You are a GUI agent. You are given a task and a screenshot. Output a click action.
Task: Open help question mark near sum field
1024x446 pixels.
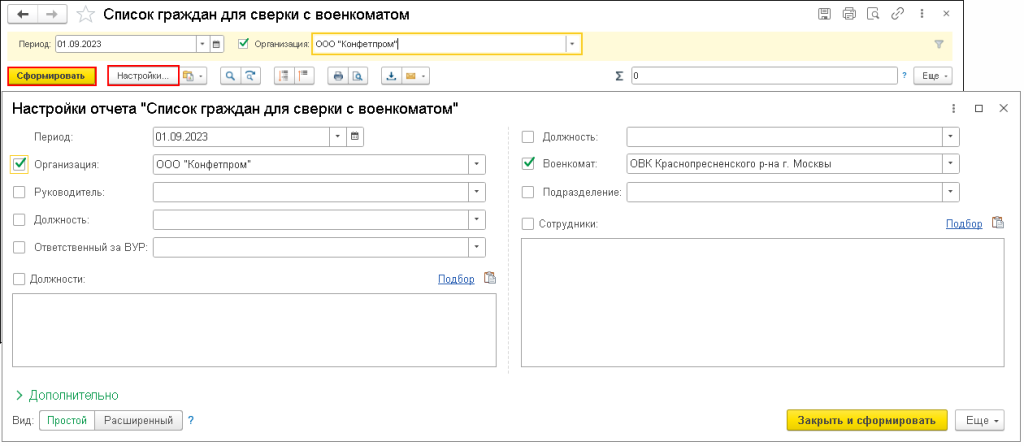pos(904,76)
